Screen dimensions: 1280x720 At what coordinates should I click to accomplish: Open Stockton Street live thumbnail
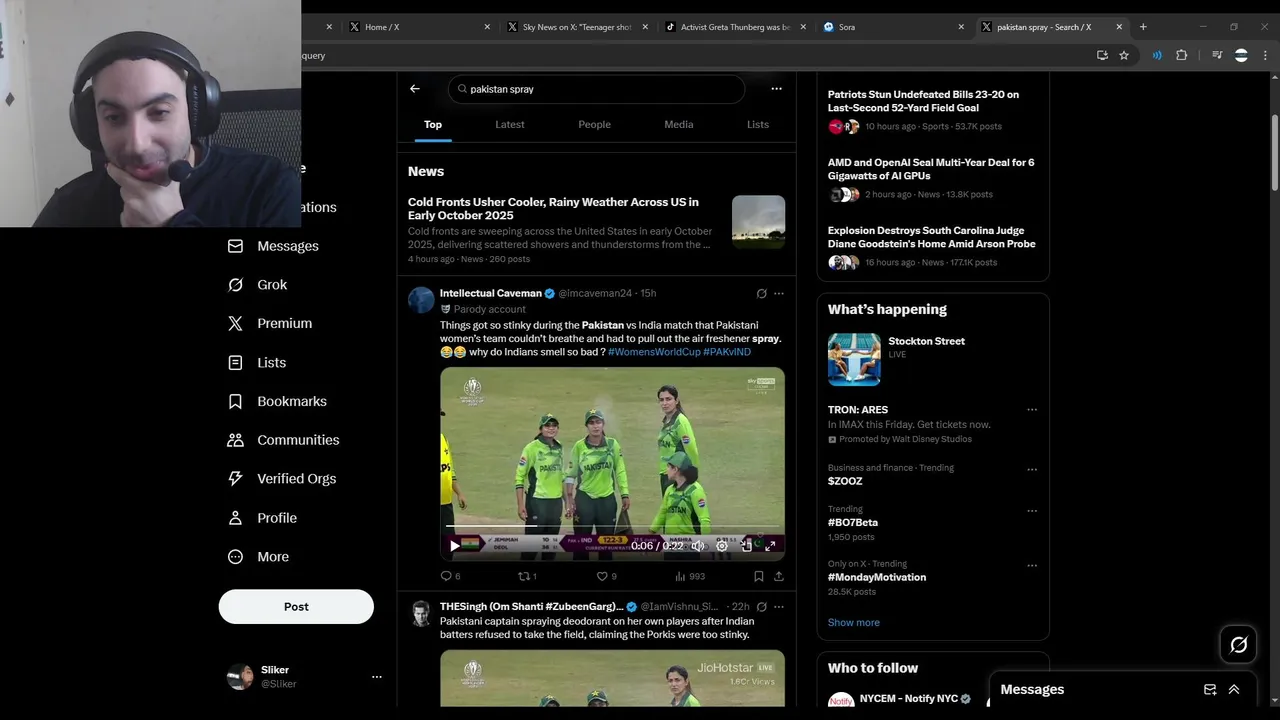click(x=854, y=359)
